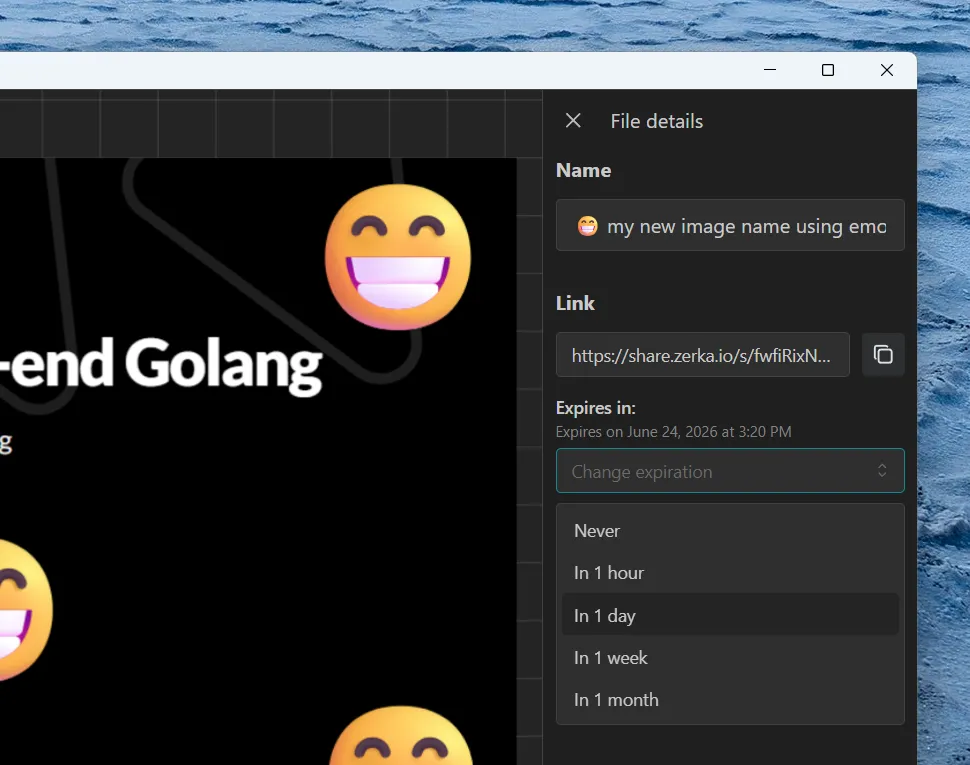This screenshot has width=970, height=765.
Task: Click the large grinning emoji in image
Action: pos(398,257)
